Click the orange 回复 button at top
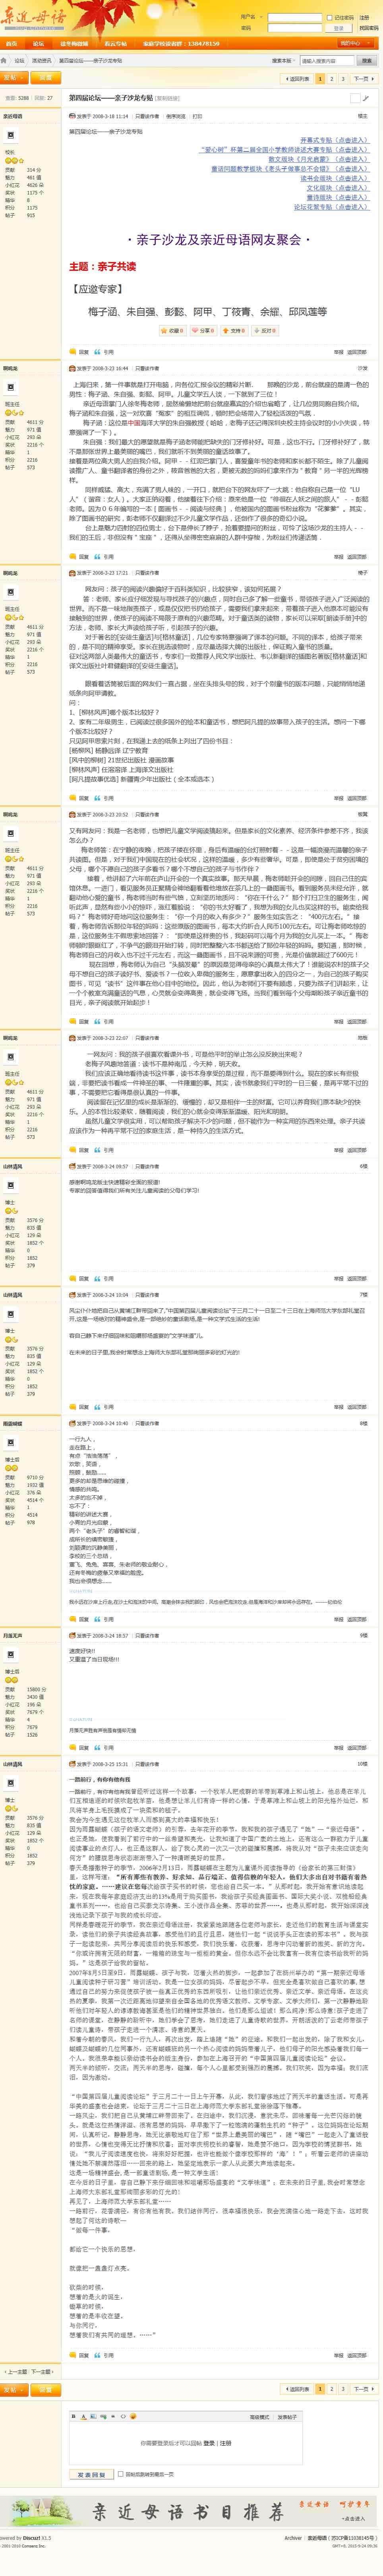The width and height of the screenshot is (383, 2576). (46, 77)
